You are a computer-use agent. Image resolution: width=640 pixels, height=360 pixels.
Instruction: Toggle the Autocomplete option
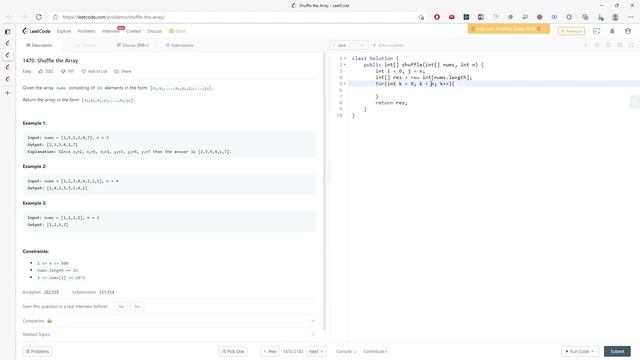pyautogui.click(x=388, y=45)
